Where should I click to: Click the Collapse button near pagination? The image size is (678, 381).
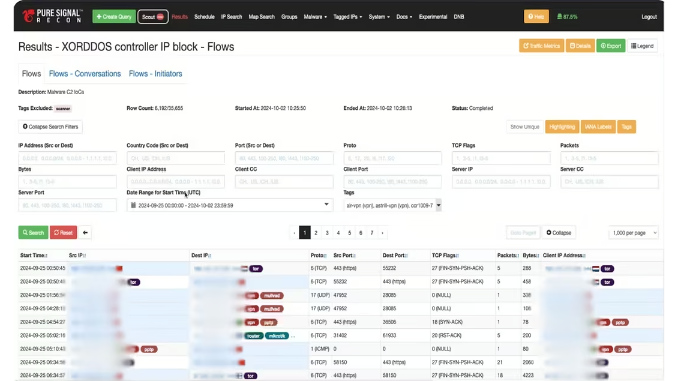coord(559,233)
